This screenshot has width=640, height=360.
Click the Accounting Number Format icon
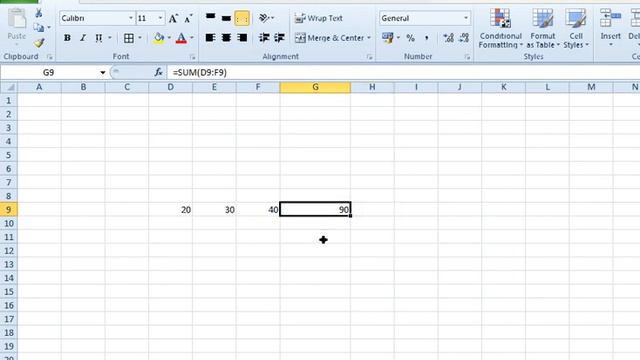387,38
